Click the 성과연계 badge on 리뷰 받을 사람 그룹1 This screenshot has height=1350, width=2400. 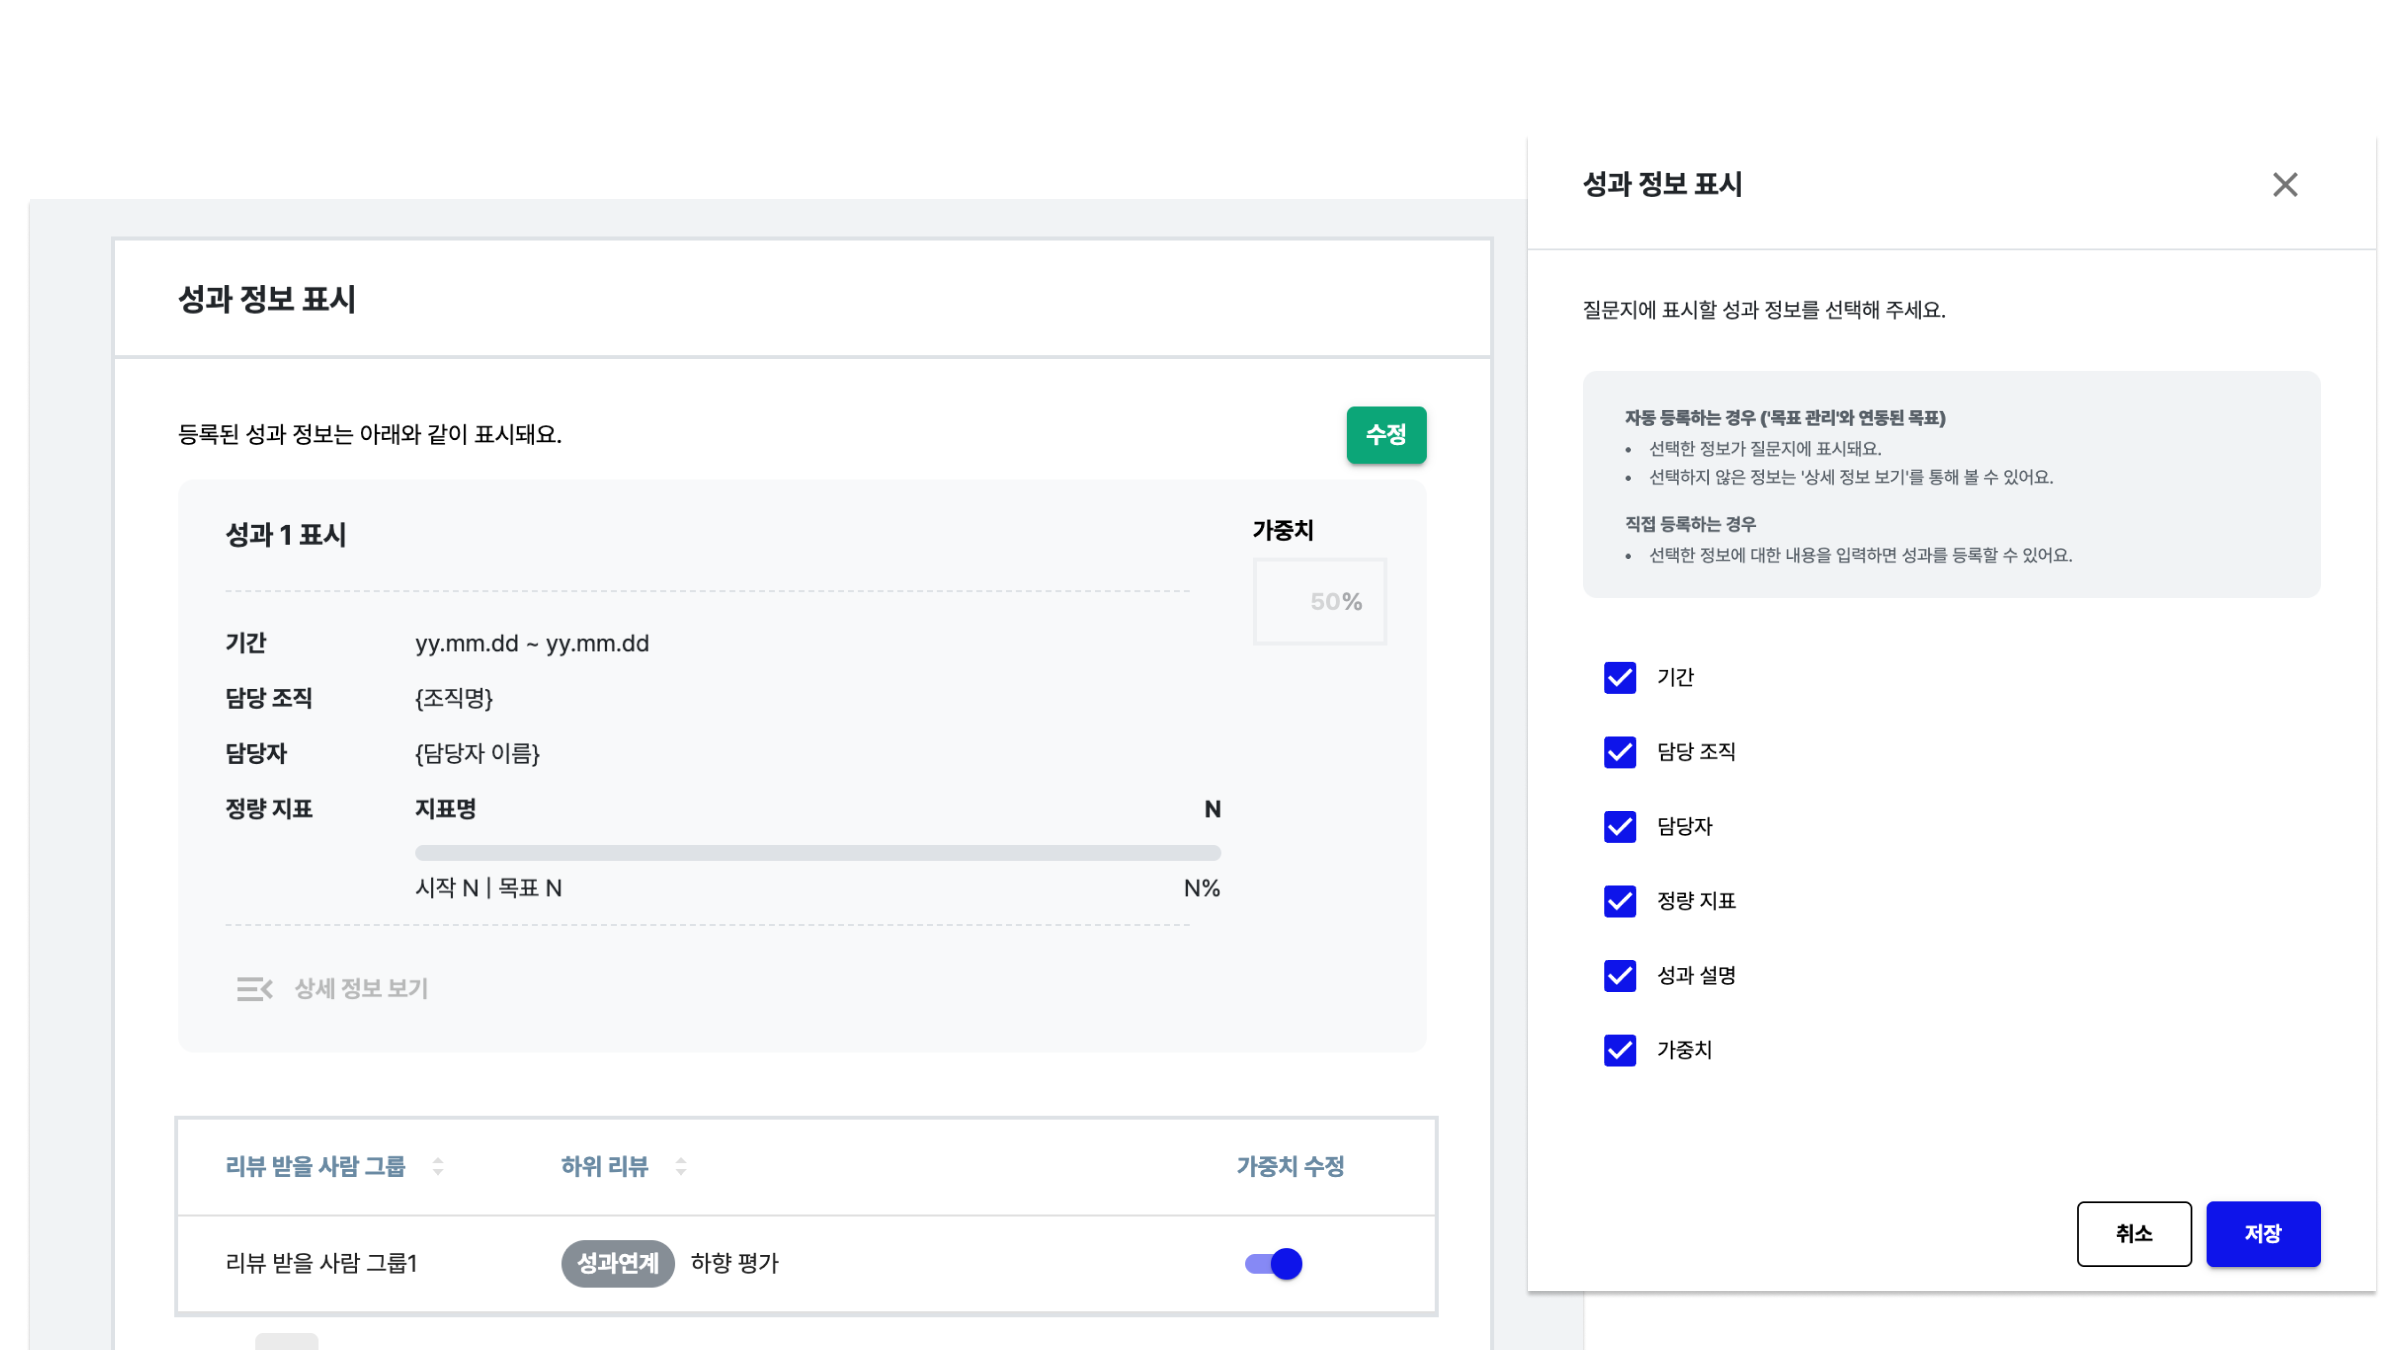tap(618, 1263)
